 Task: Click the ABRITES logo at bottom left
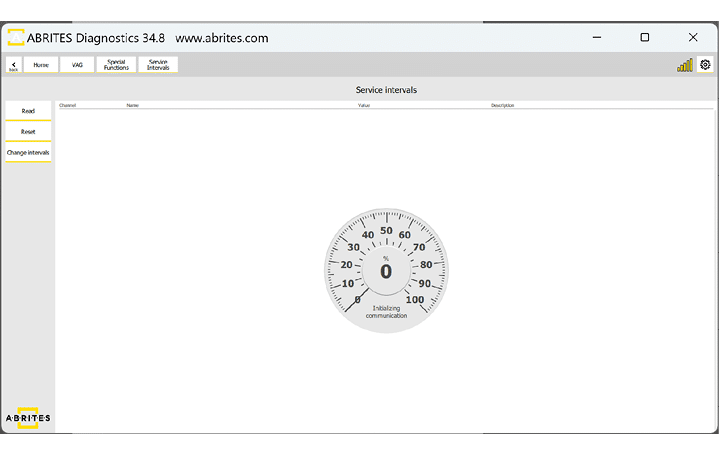pyautogui.click(x=28, y=417)
